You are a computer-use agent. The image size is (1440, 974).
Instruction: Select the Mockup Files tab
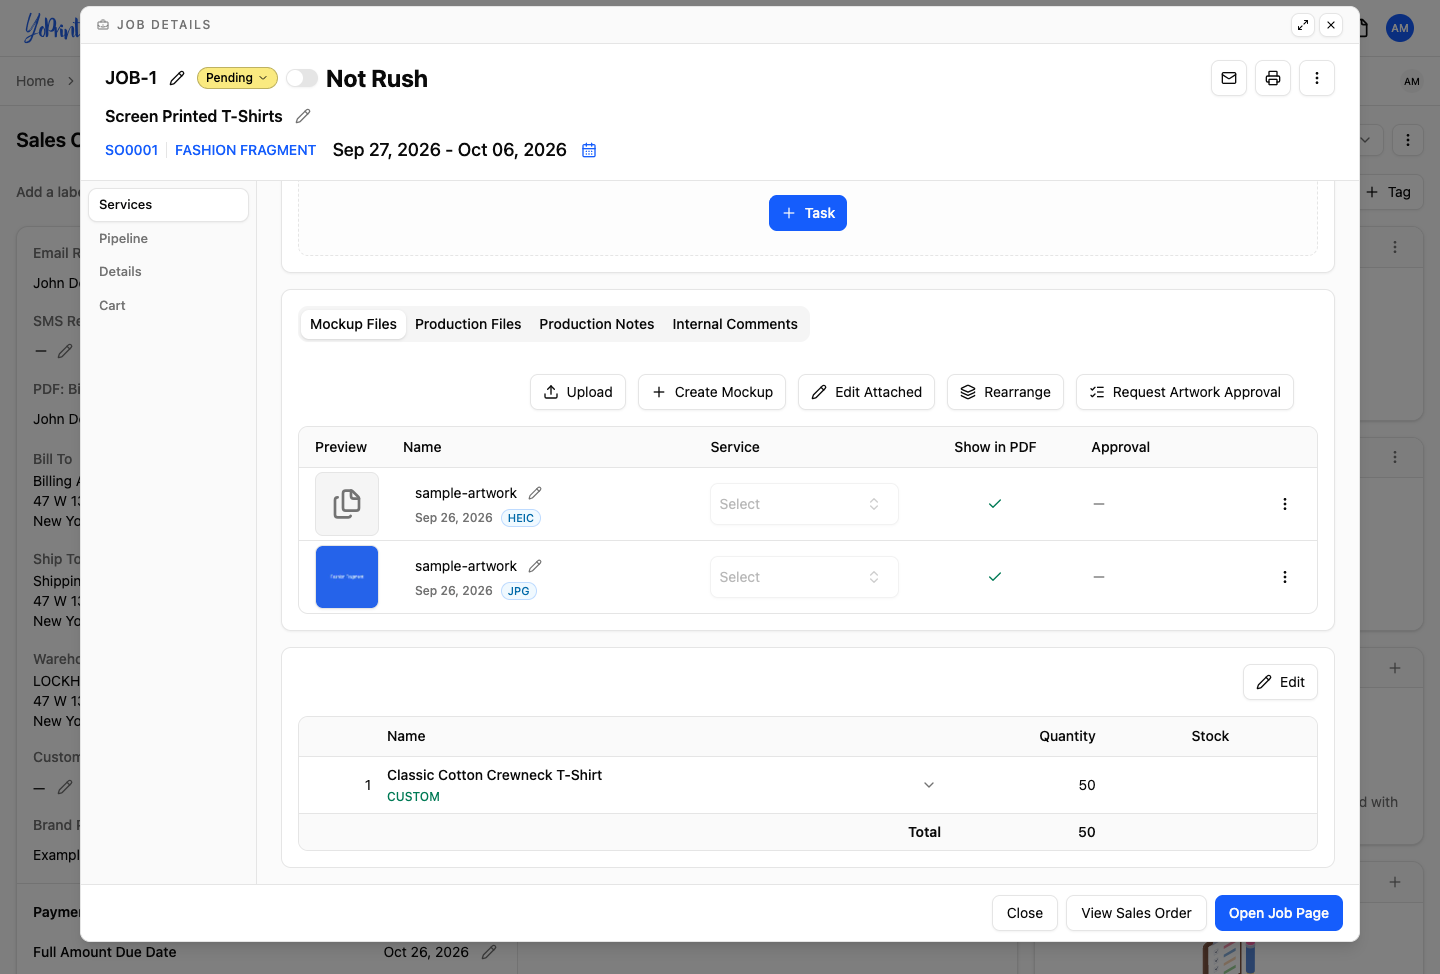353,324
